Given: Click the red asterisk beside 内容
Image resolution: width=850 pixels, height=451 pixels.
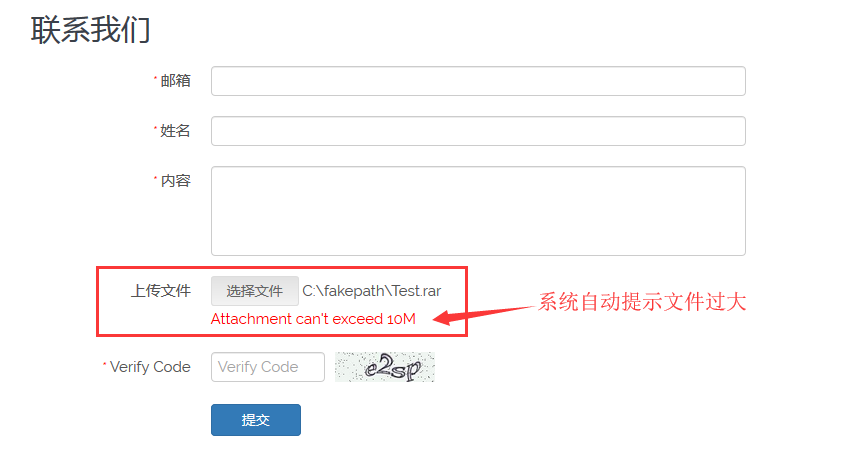Looking at the screenshot, I should click(x=156, y=178).
